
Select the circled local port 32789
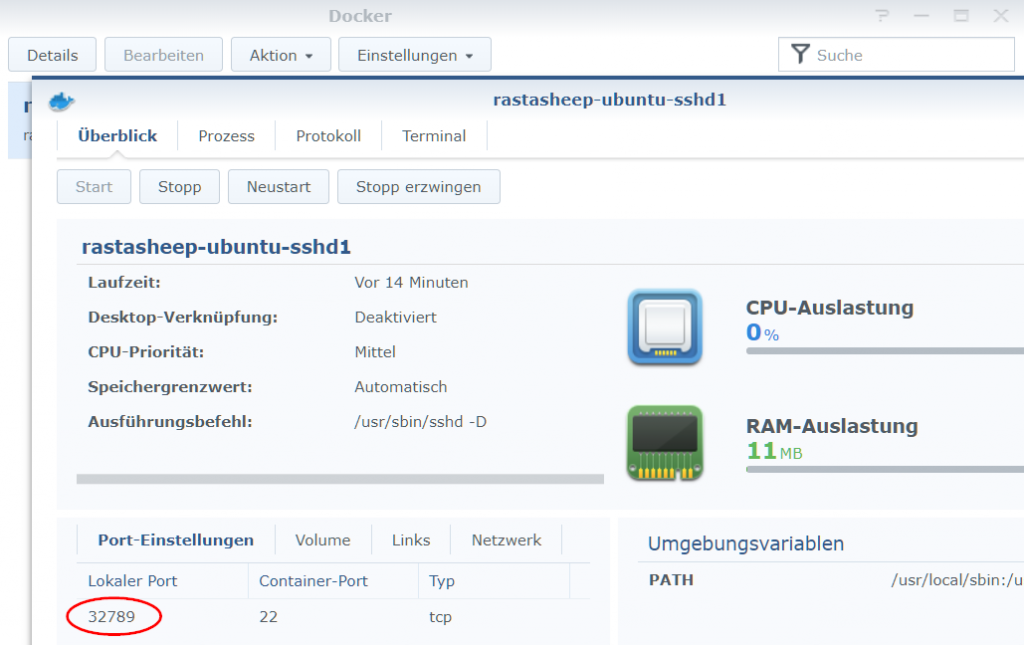coord(113,617)
